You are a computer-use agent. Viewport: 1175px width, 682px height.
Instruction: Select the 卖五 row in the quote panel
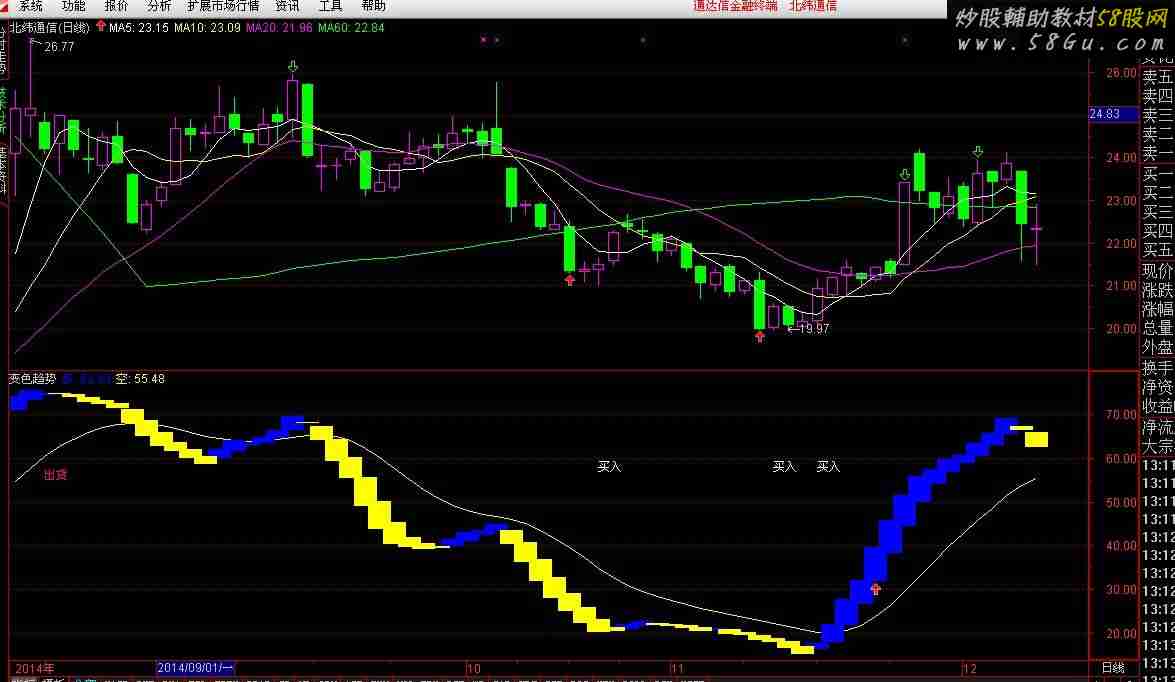point(1158,76)
